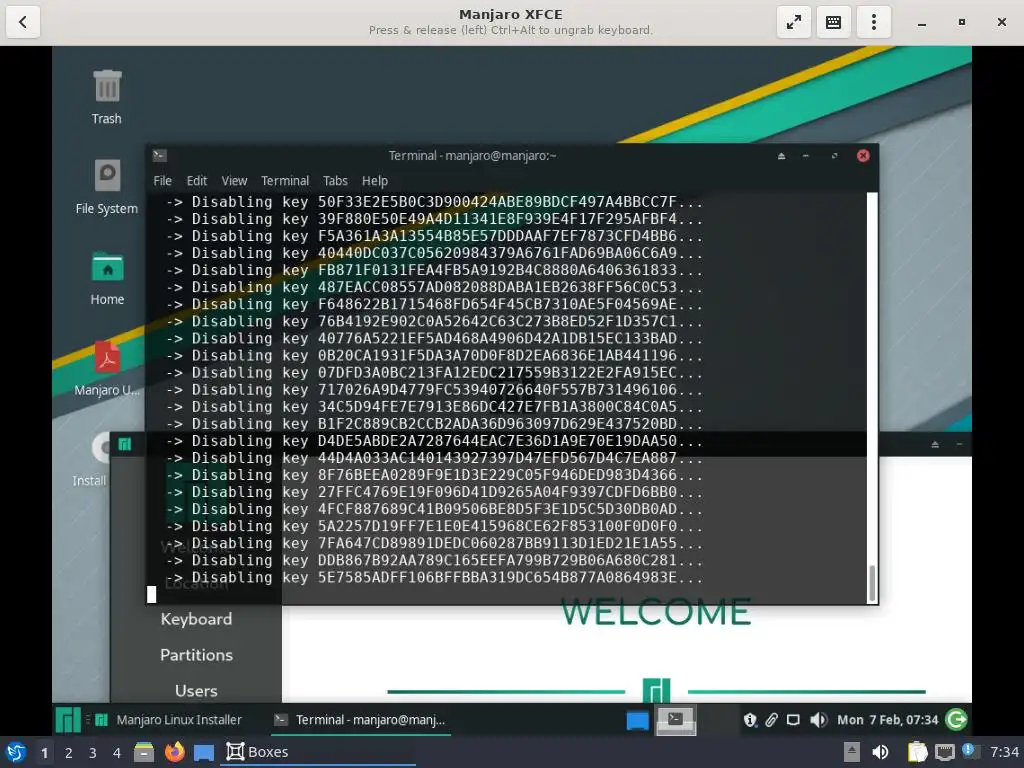1024x768 pixels.
Task: Open the Manjaro User Guide PDF icon
Action: click(107, 369)
